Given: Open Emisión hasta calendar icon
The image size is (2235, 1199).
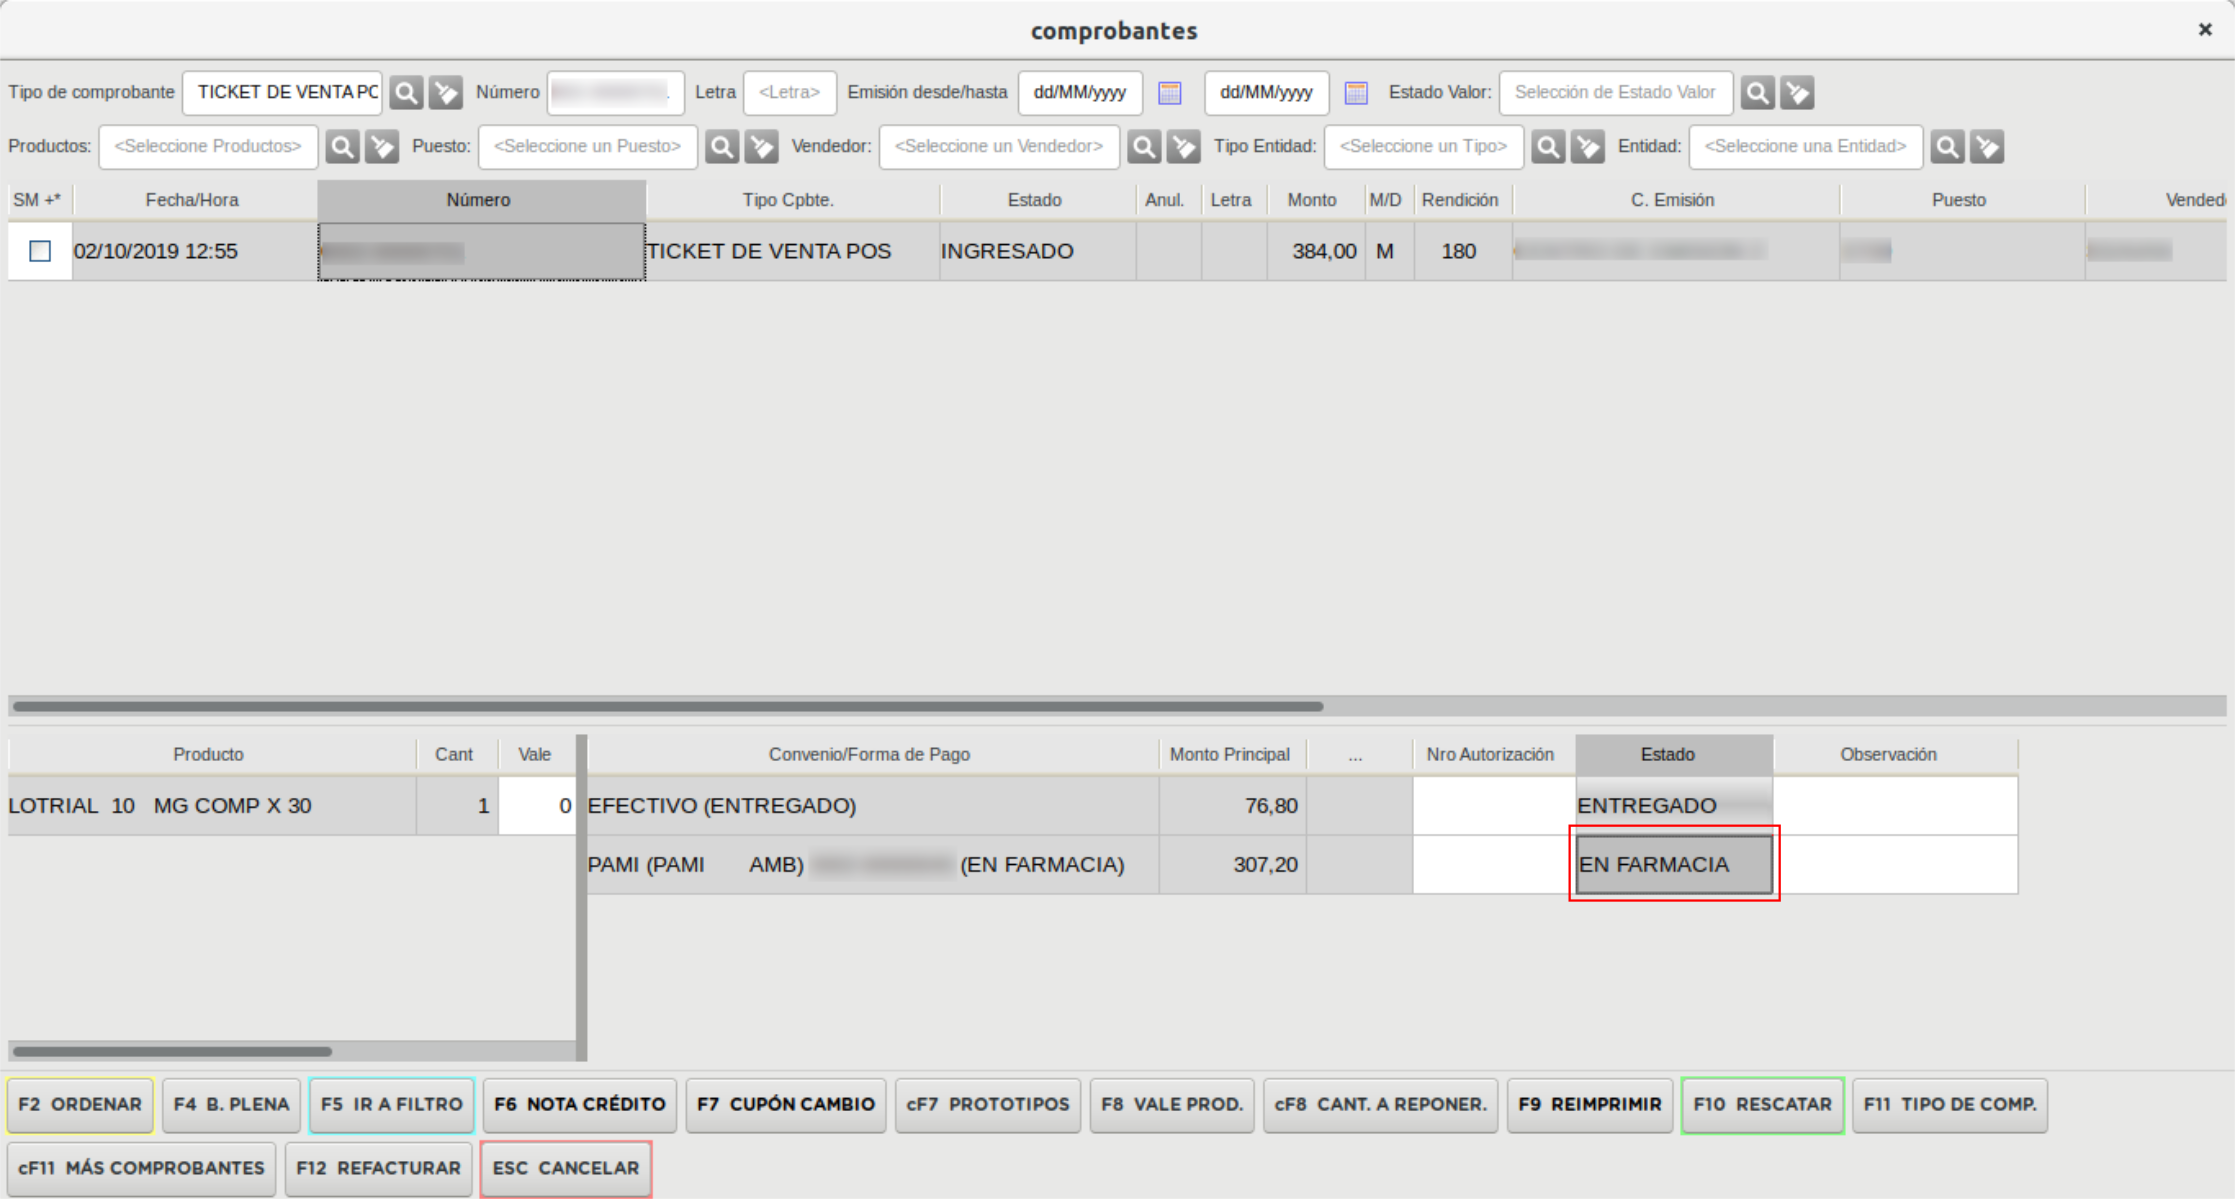Looking at the screenshot, I should [x=1356, y=93].
